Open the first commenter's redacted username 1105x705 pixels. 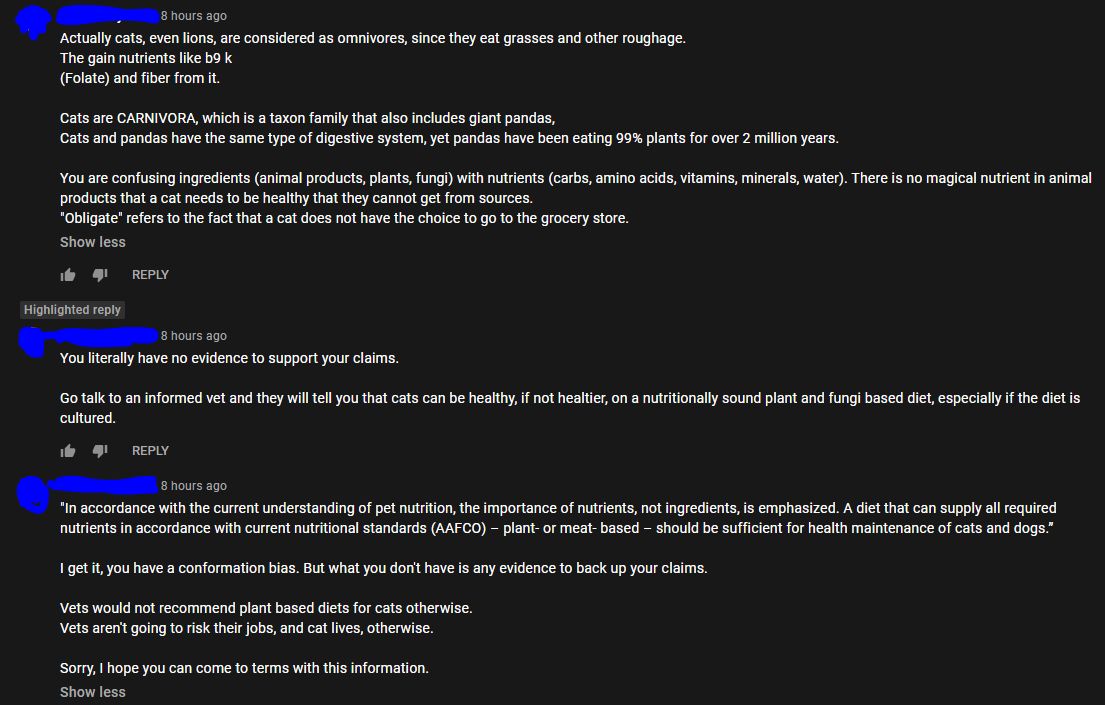point(108,15)
